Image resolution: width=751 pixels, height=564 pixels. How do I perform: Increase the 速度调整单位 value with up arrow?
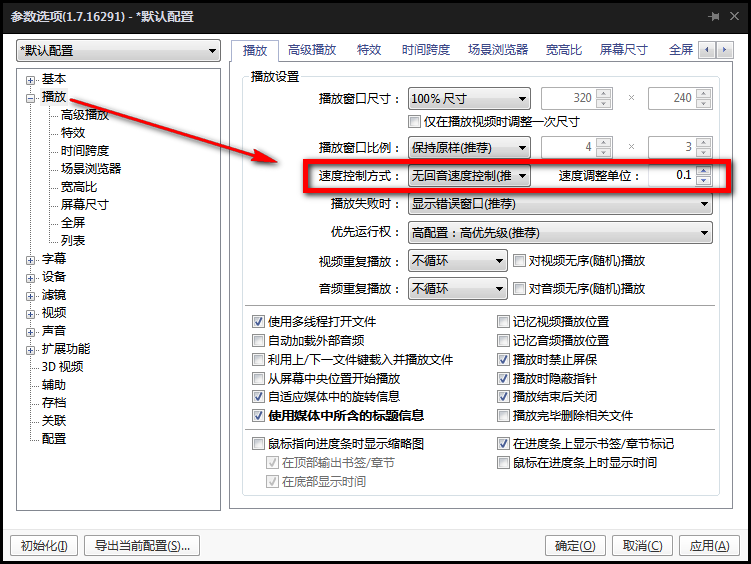coord(703,170)
